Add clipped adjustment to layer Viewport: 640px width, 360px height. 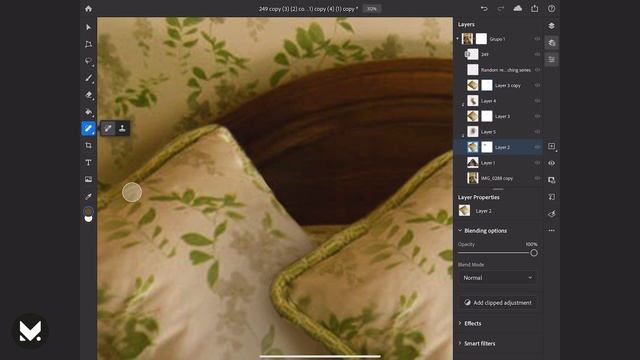(x=498, y=302)
